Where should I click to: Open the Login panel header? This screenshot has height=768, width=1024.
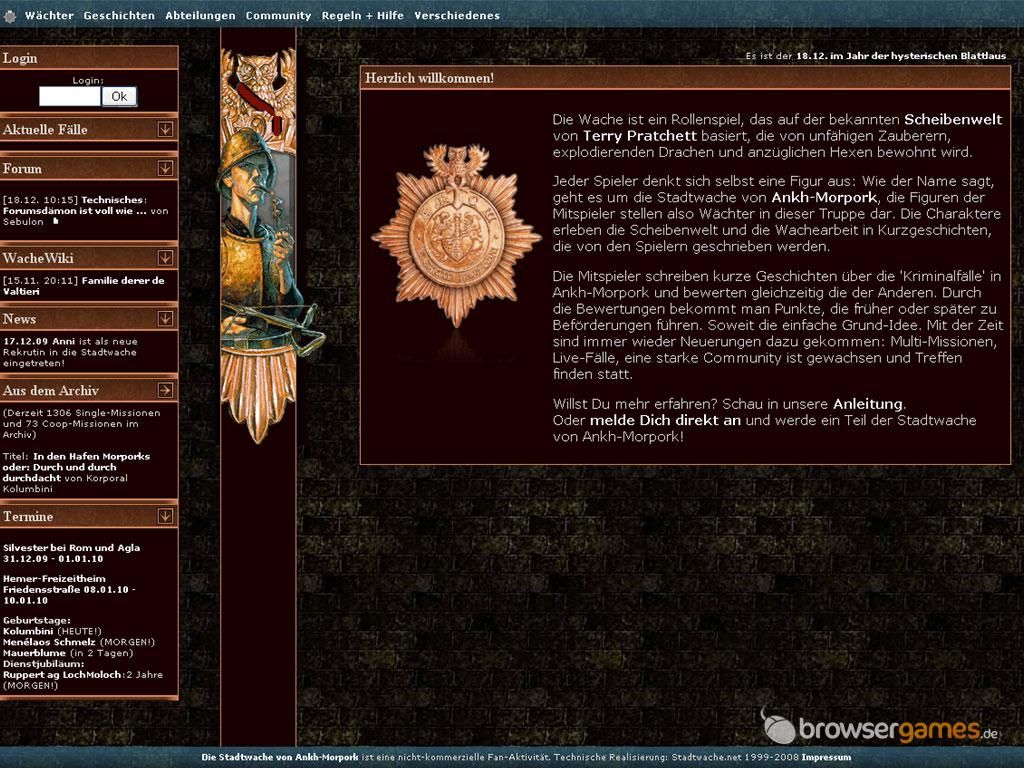(x=89, y=57)
